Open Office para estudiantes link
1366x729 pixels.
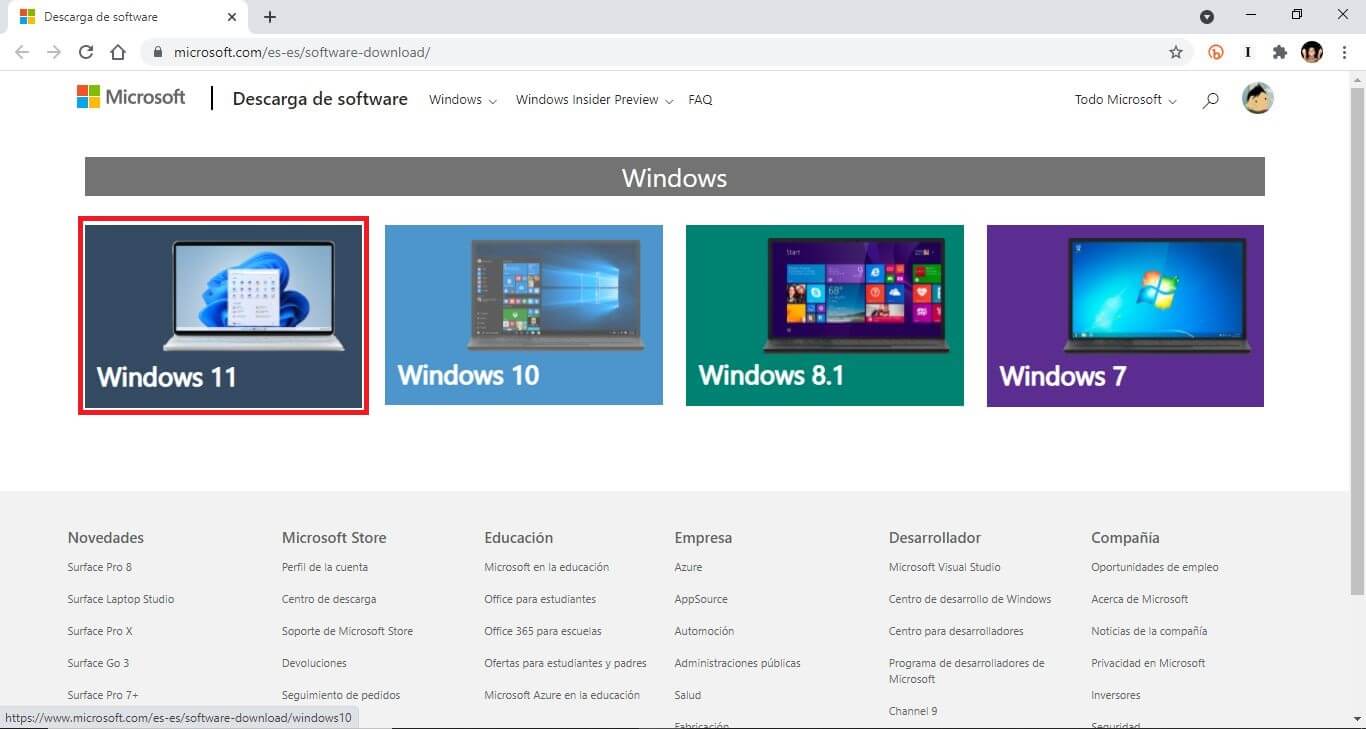(x=540, y=599)
